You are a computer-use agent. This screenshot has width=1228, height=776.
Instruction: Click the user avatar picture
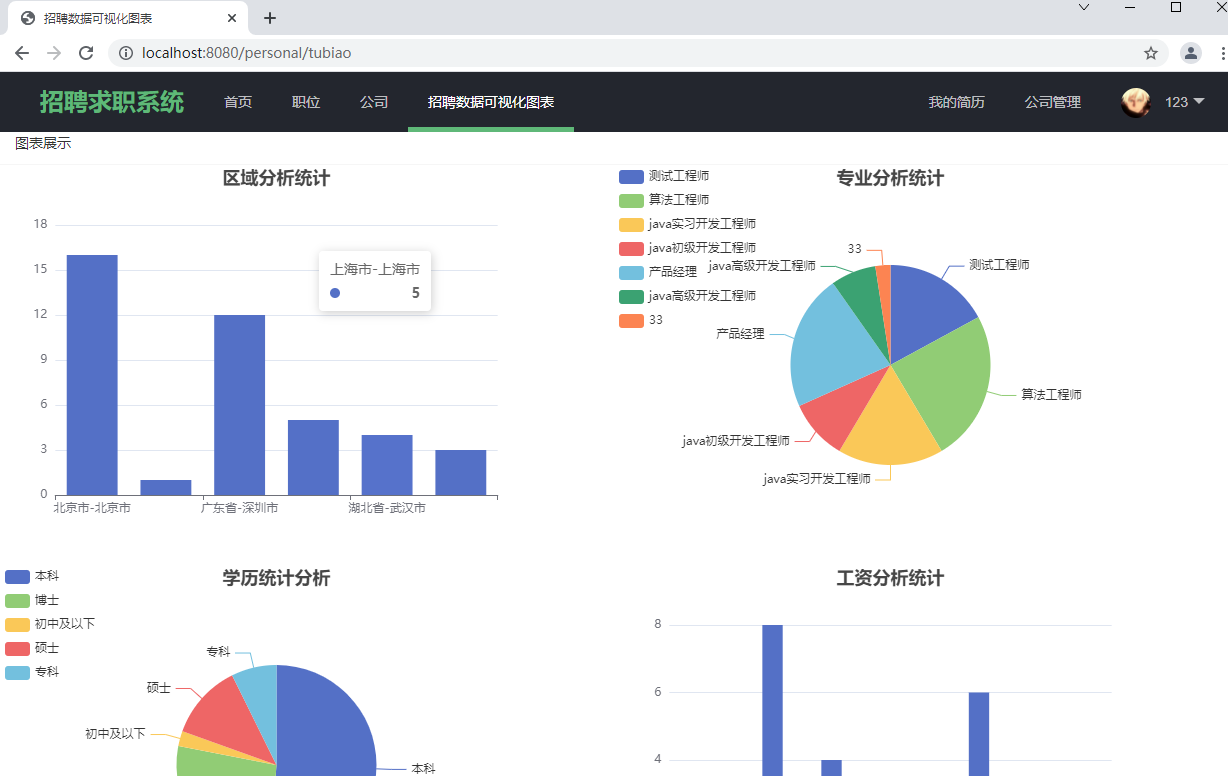1136,102
